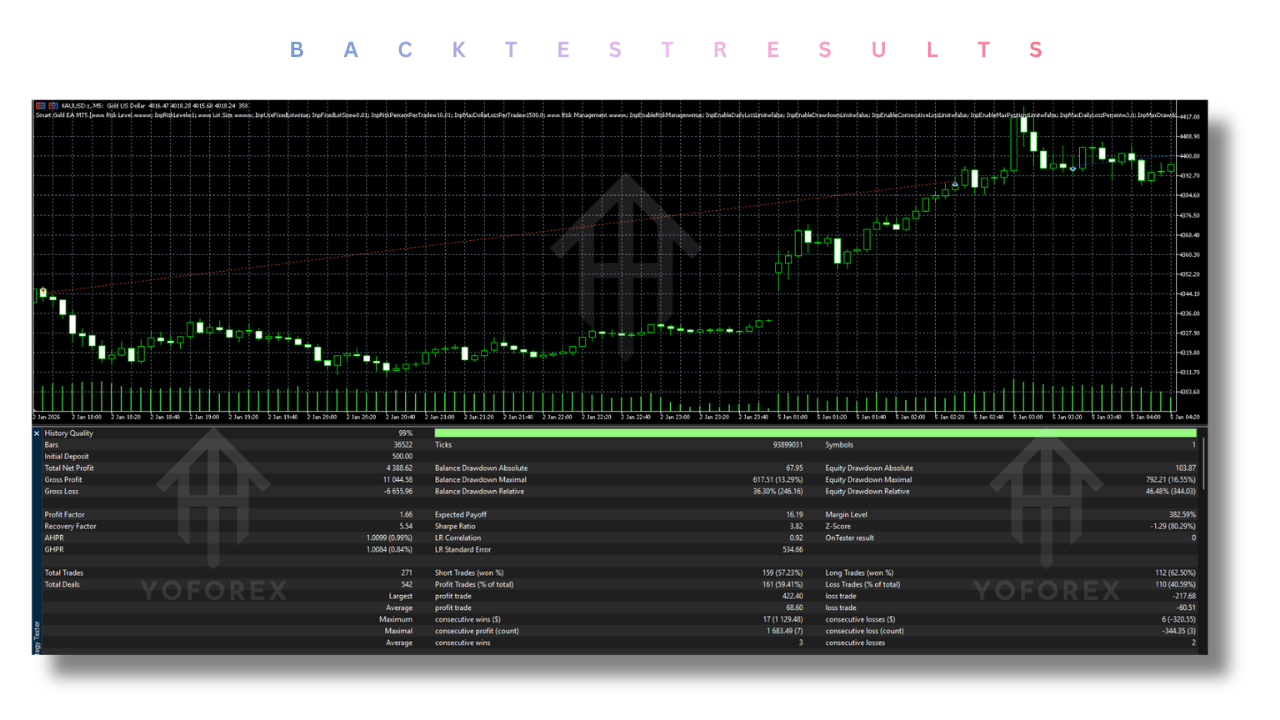Select Short Trades value 159 (57.23%)

coord(783,573)
